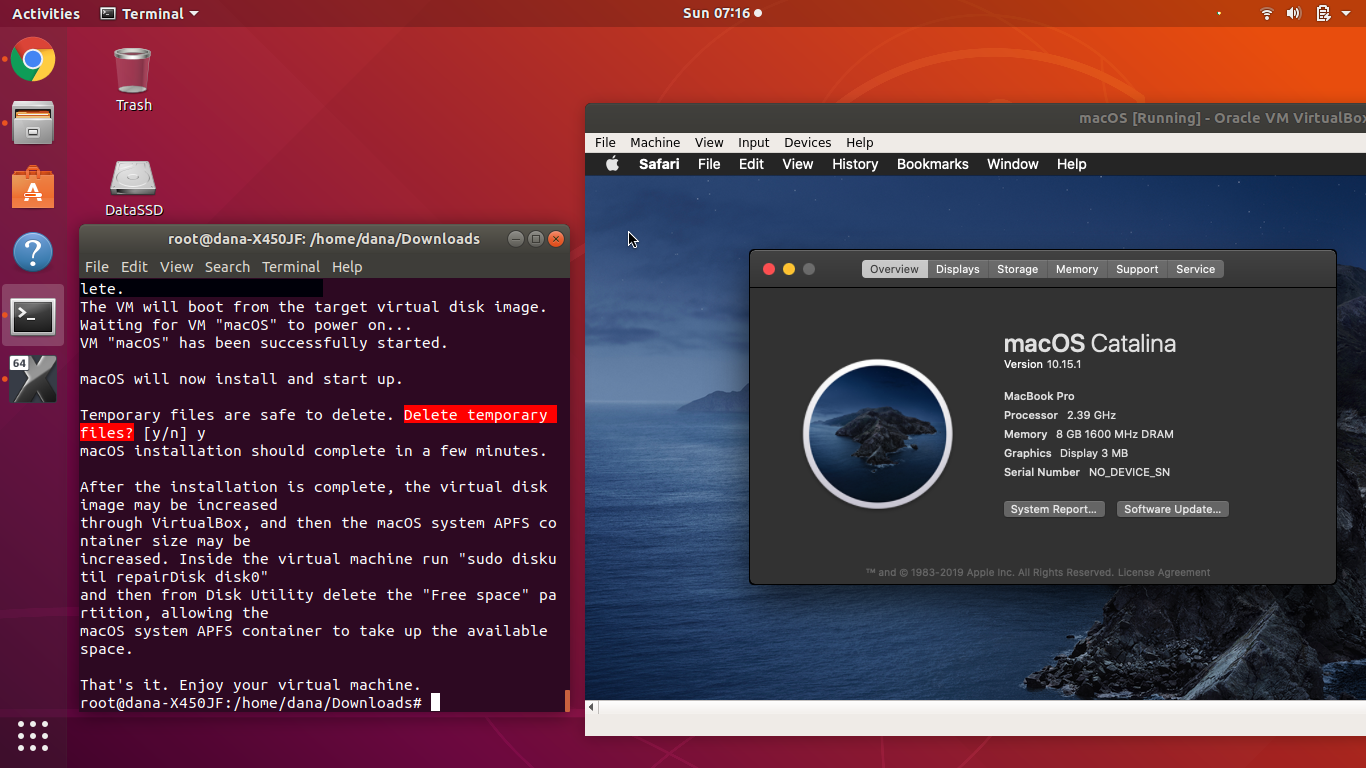Show Applications using the grid icon
The image size is (1366, 768).
click(33, 736)
